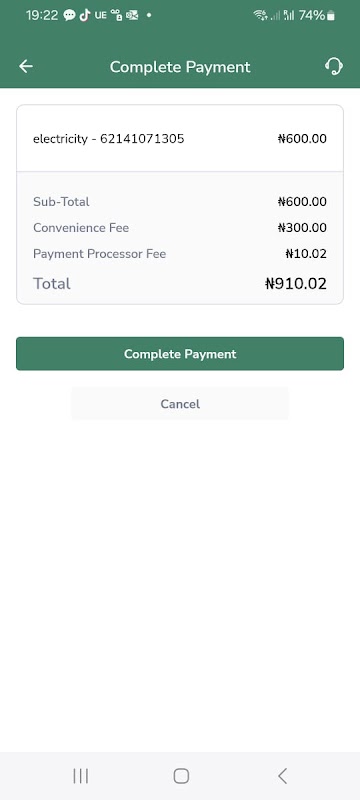
Task: Select the electricity - 62141071305 item row
Action: point(180,138)
